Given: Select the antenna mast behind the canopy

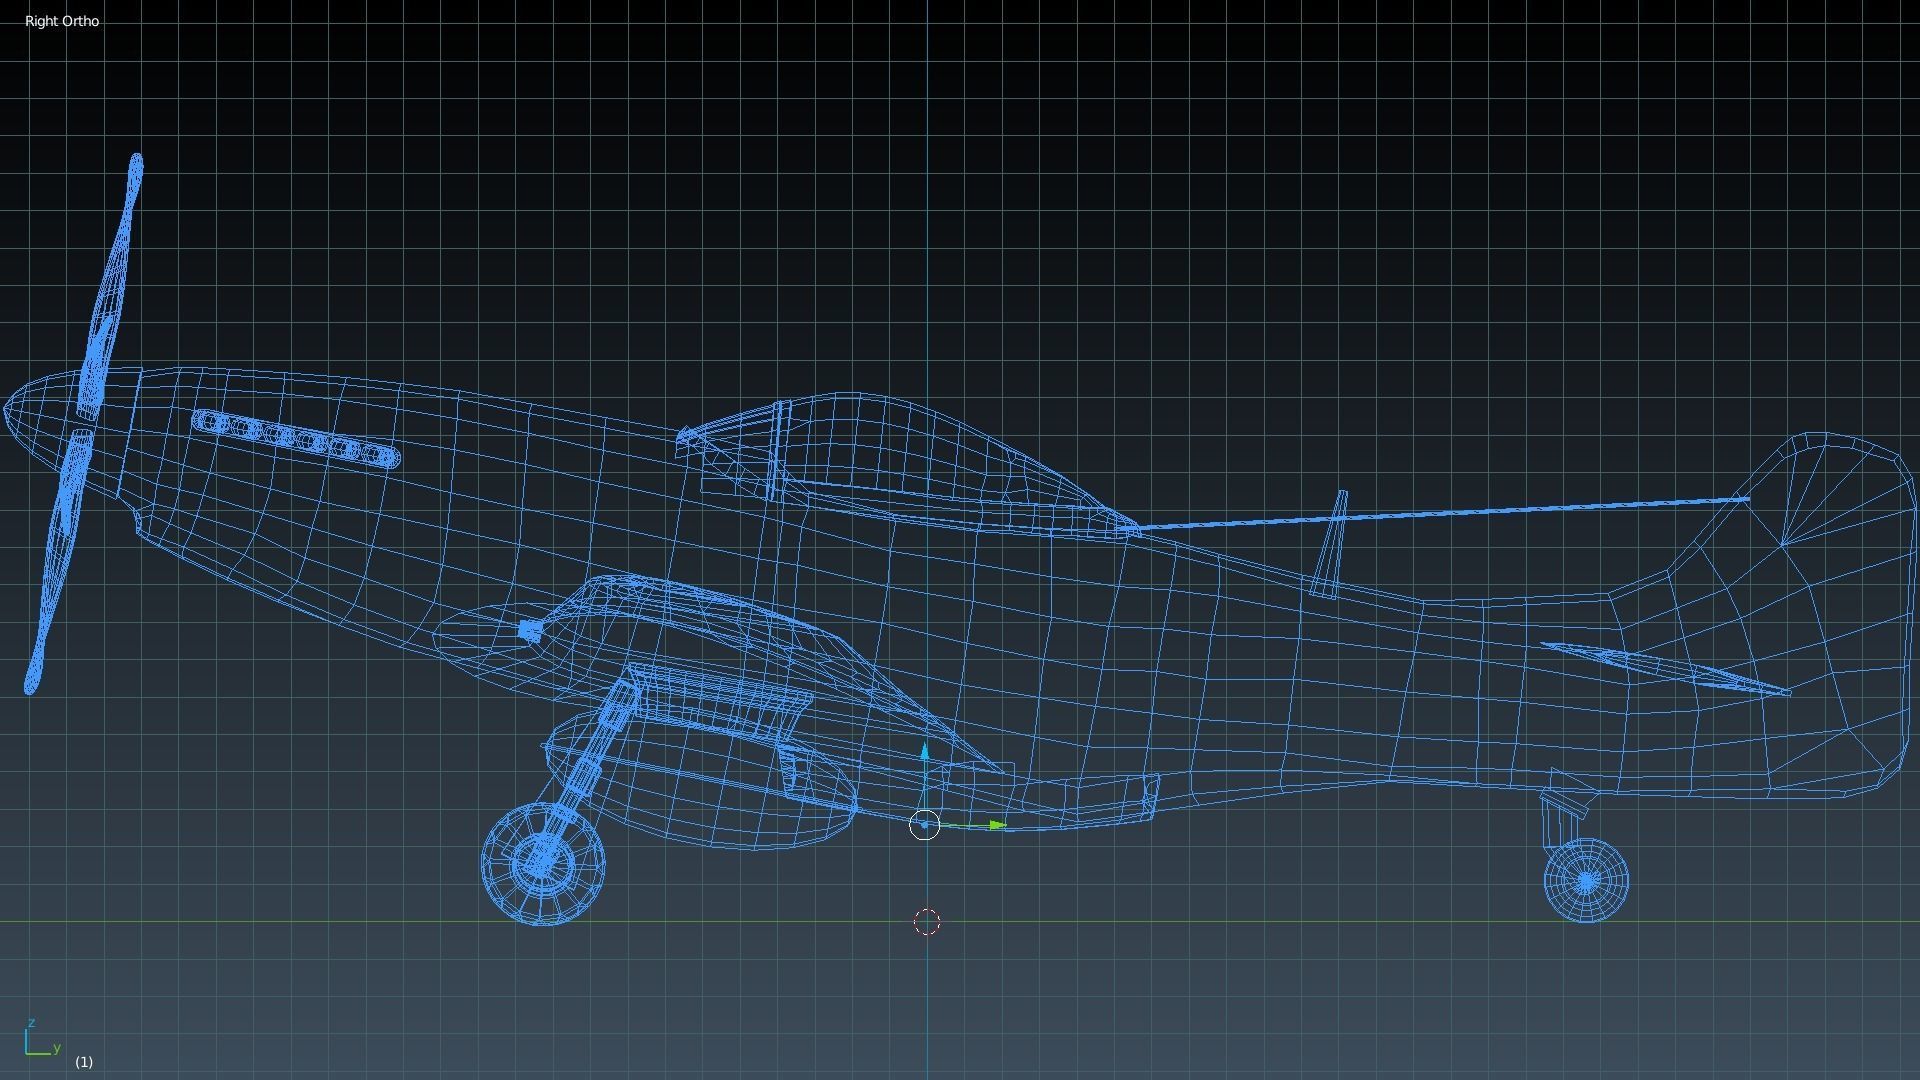Looking at the screenshot, I should (1332, 544).
